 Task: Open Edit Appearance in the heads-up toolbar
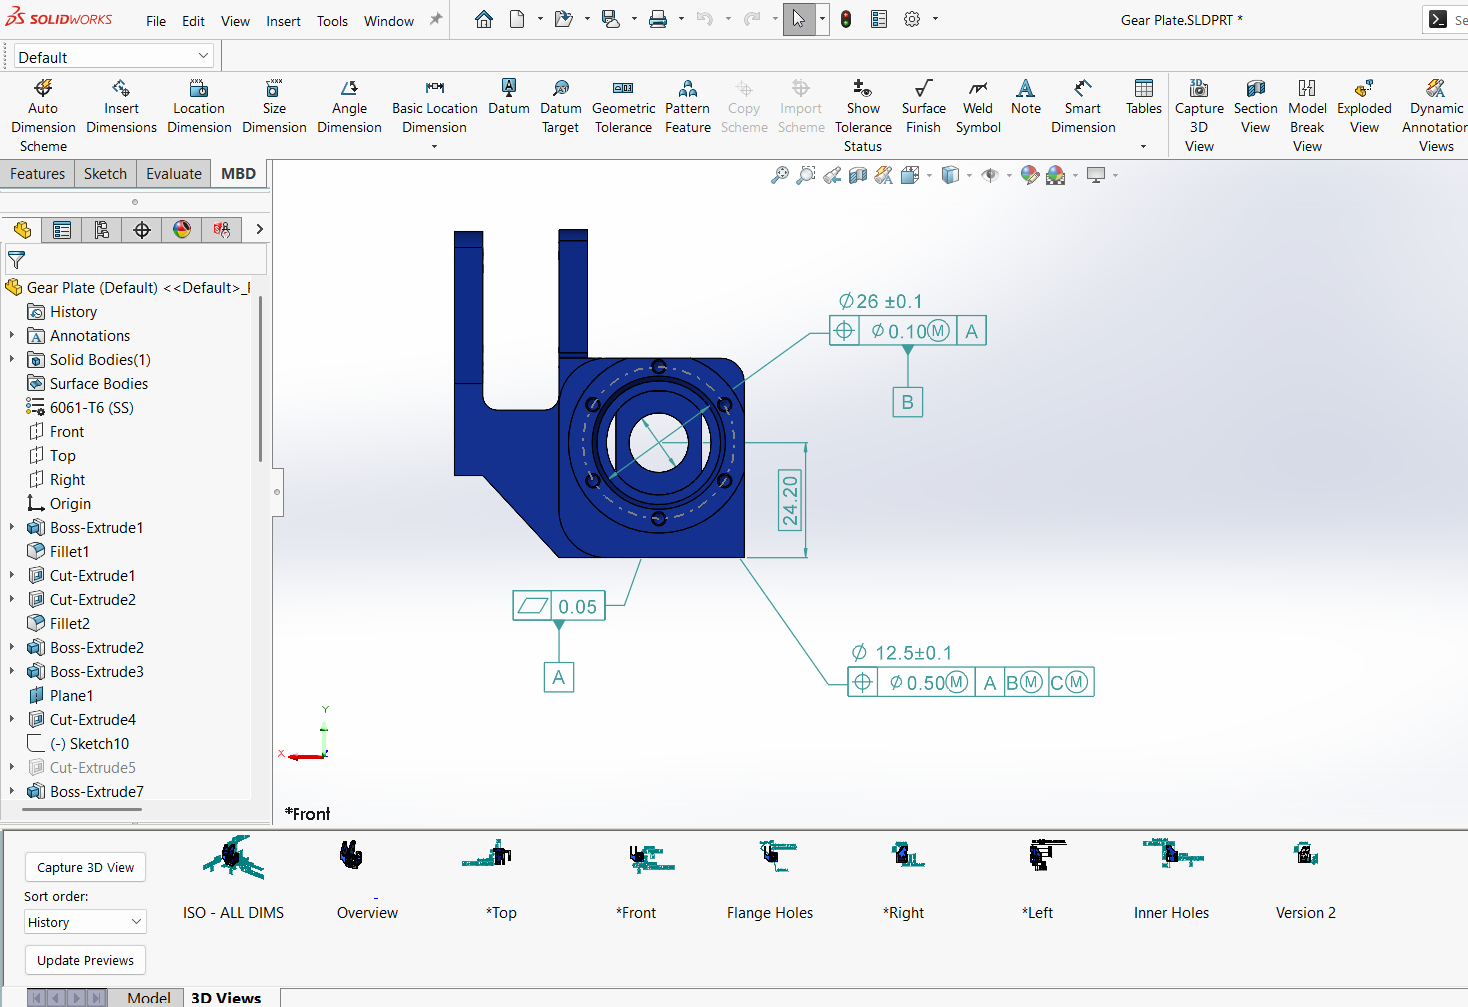pyautogui.click(x=1028, y=175)
